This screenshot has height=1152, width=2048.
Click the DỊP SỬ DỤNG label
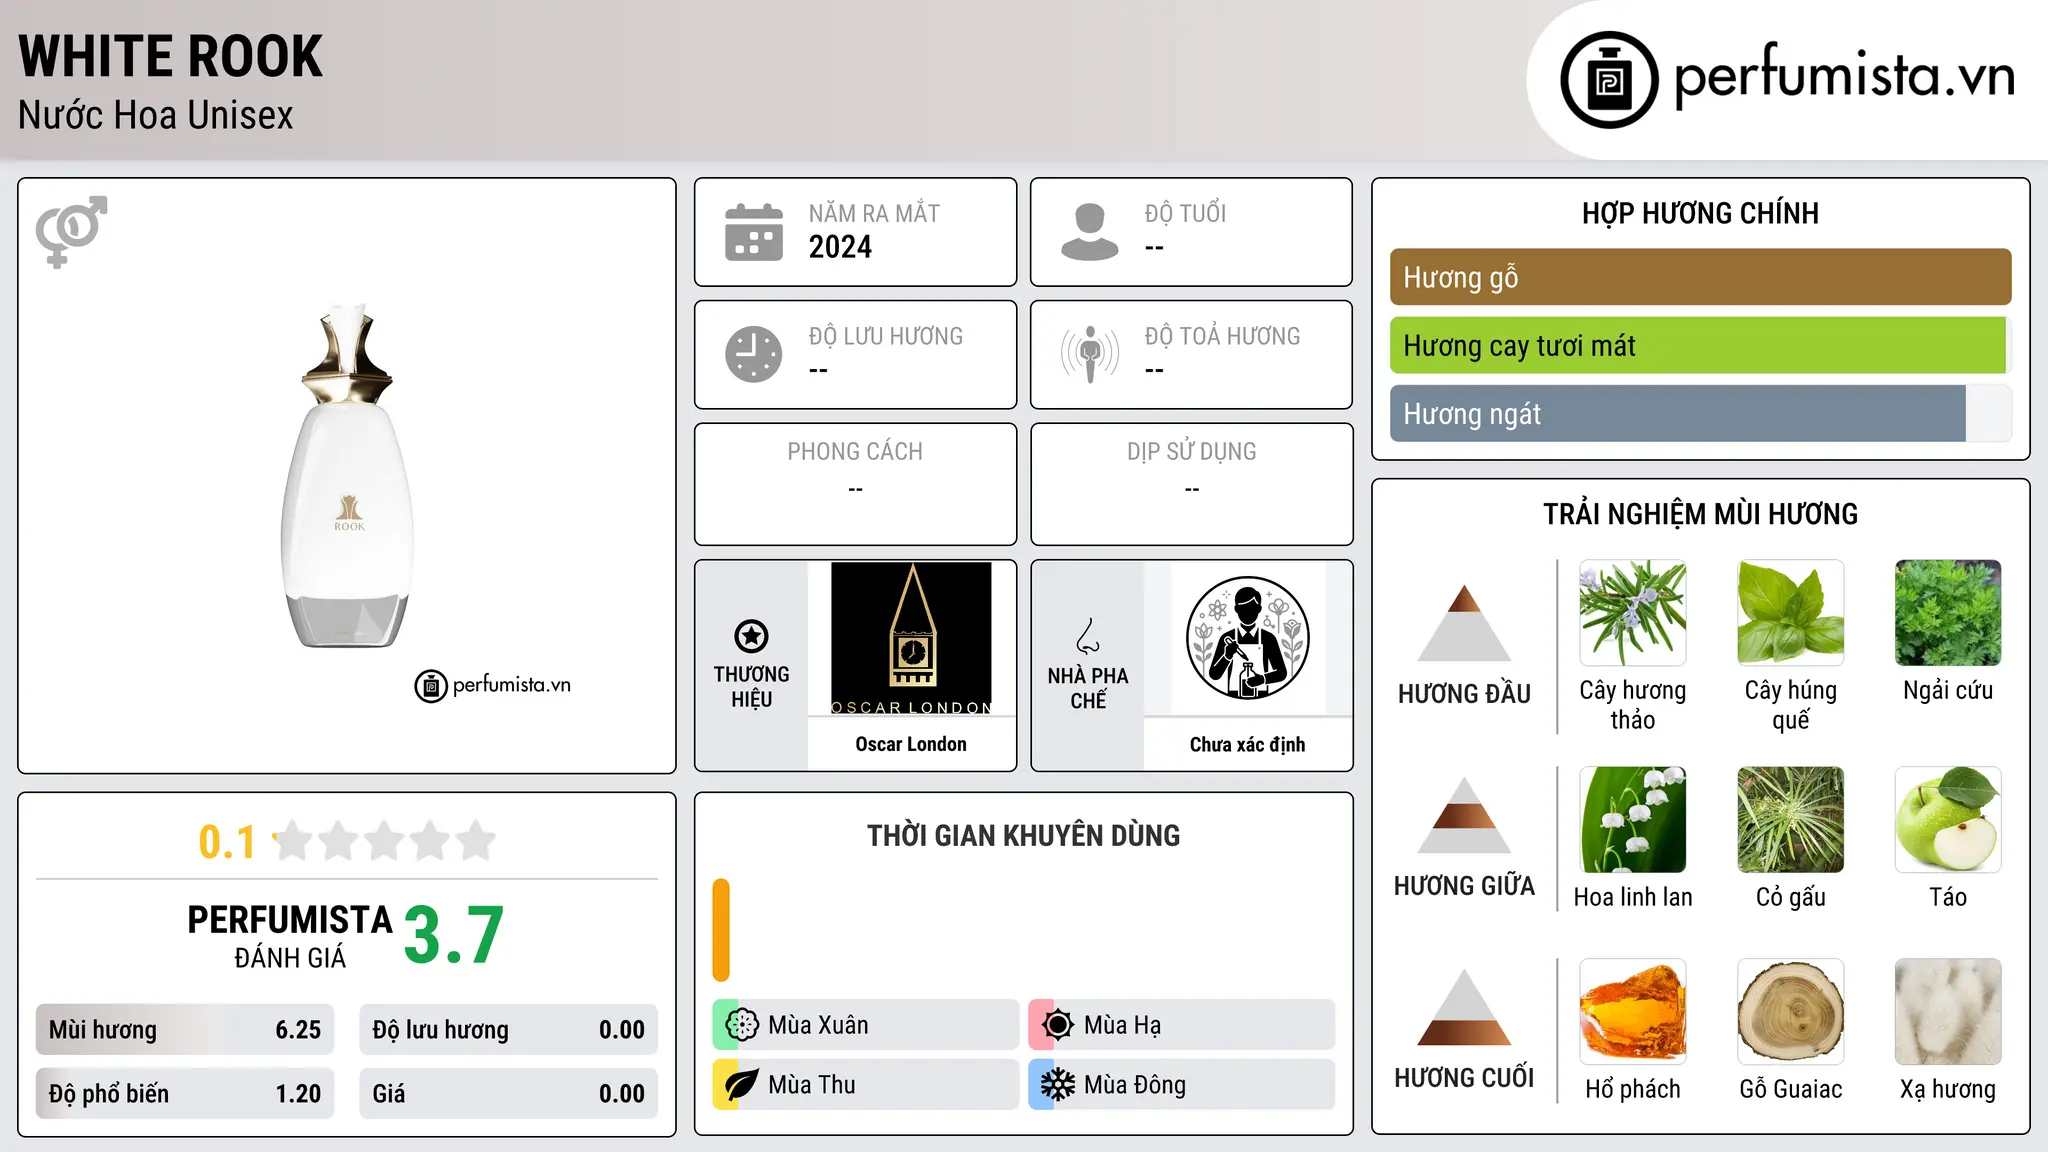tap(1191, 452)
